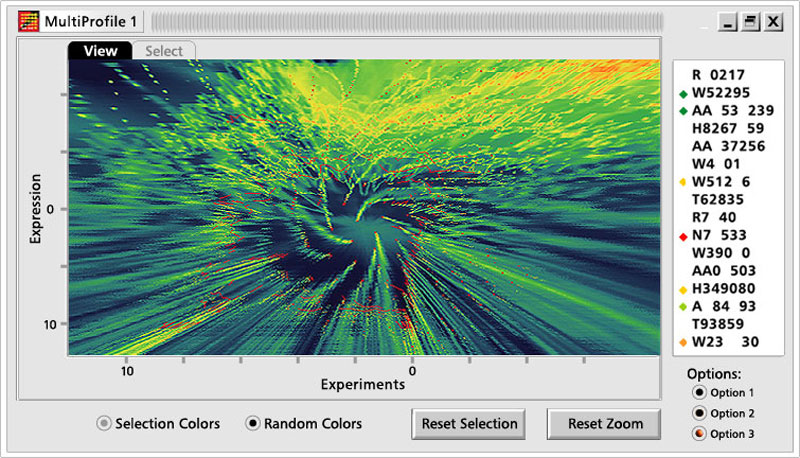Screen dimensions: 800x458
Task: Click orange diamond marker beside W23 30
Action: (683, 343)
